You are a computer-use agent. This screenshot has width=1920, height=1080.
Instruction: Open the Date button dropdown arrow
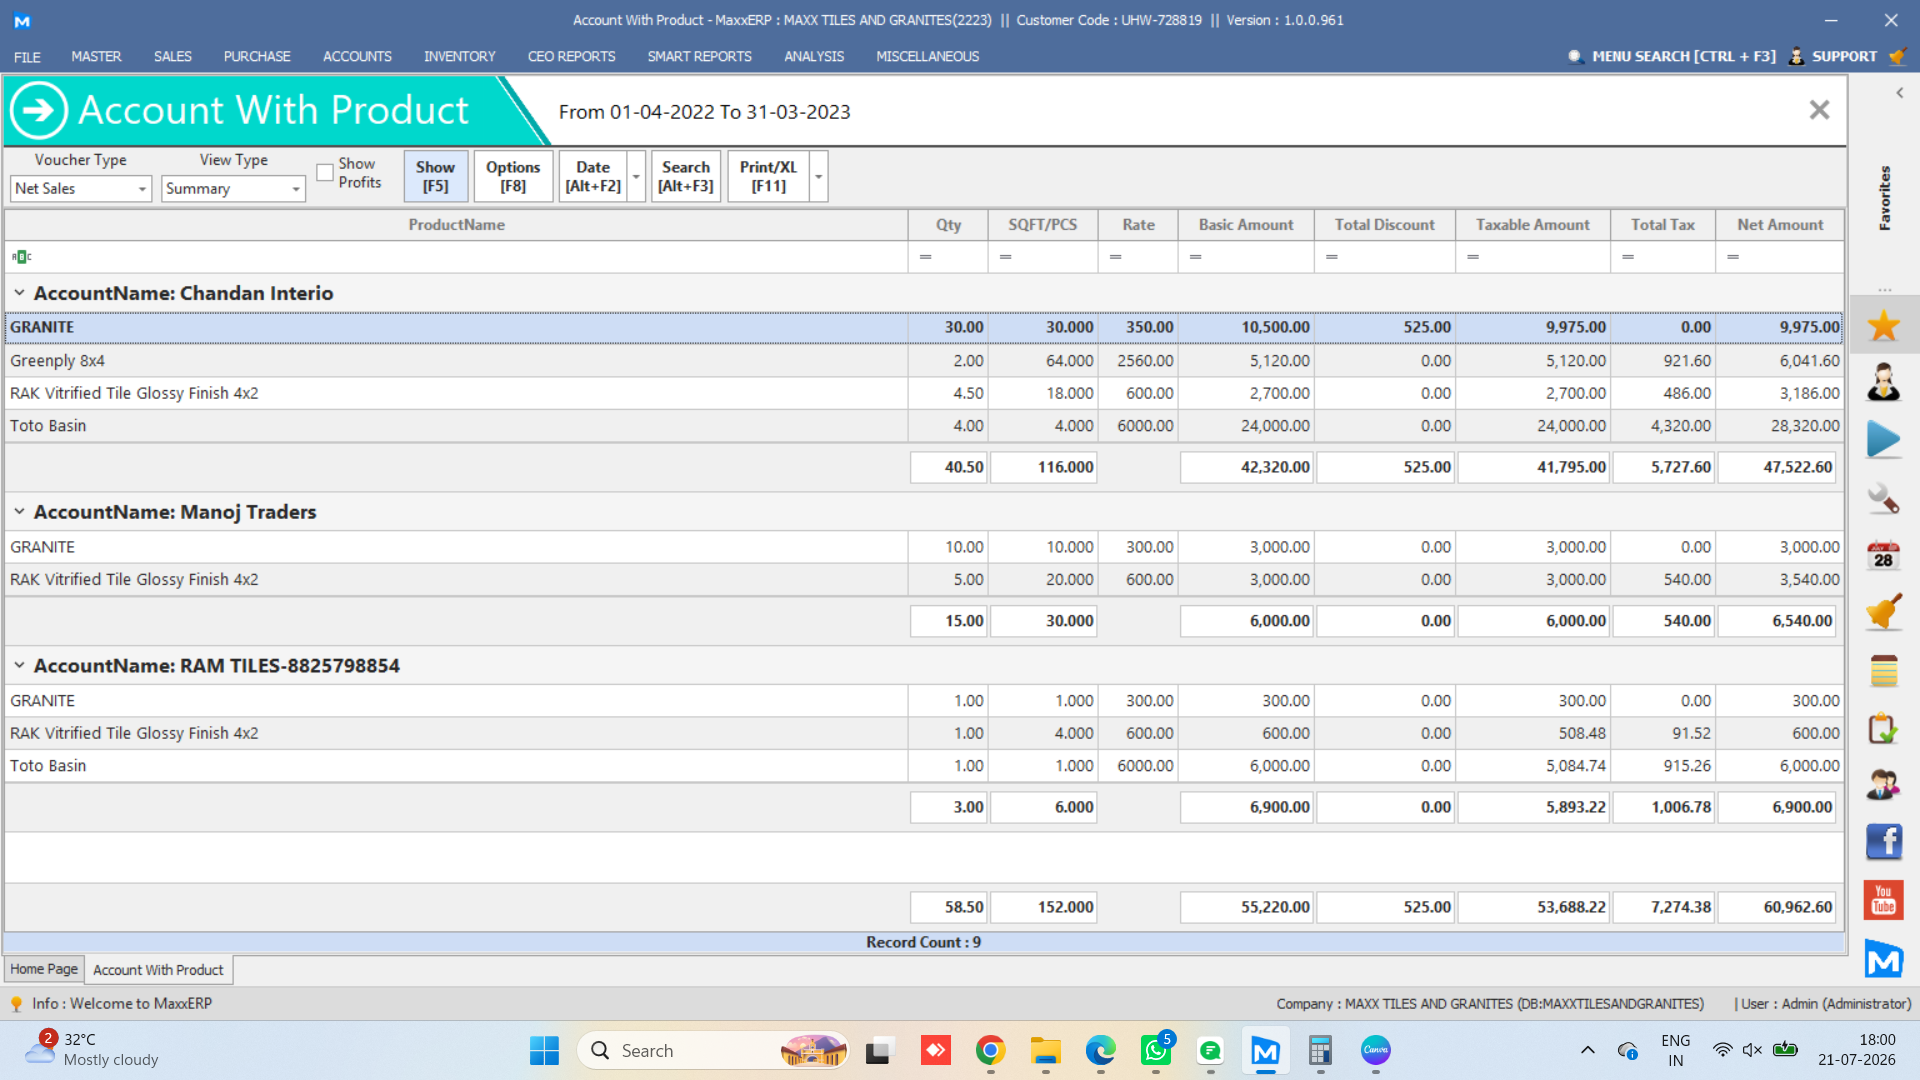click(x=636, y=176)
